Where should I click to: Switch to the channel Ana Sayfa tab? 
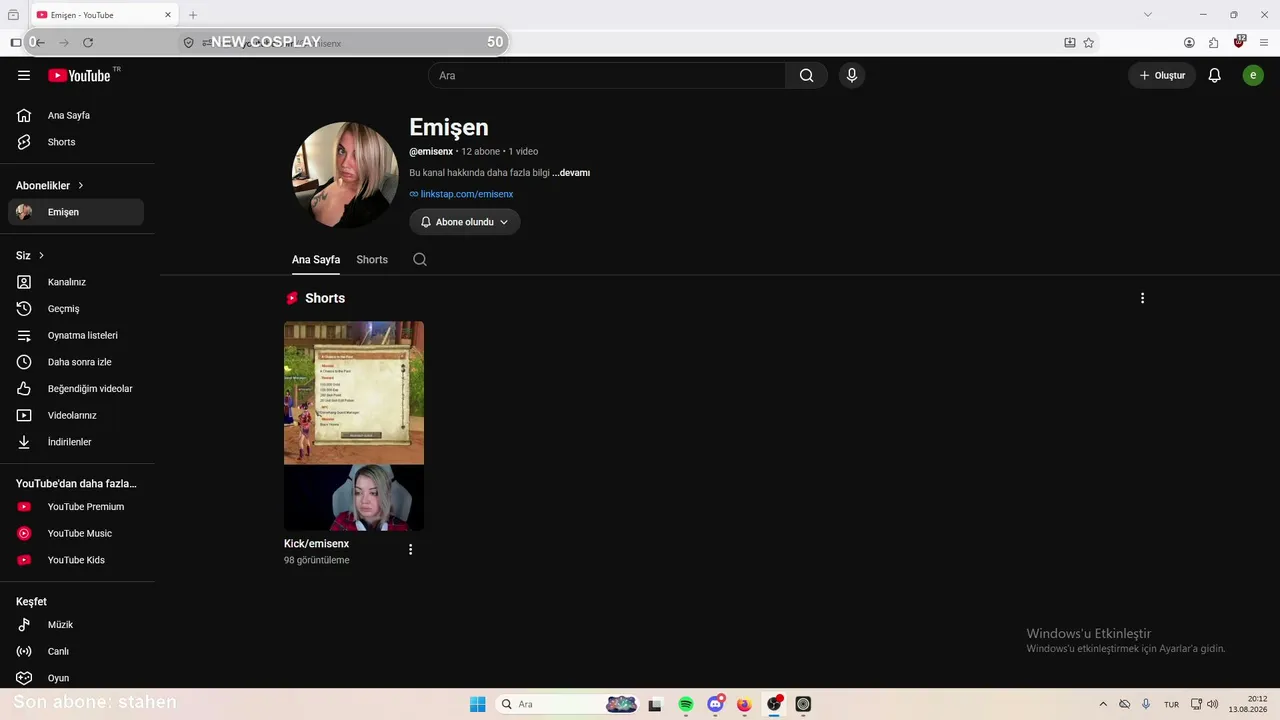tap(316, 260)
